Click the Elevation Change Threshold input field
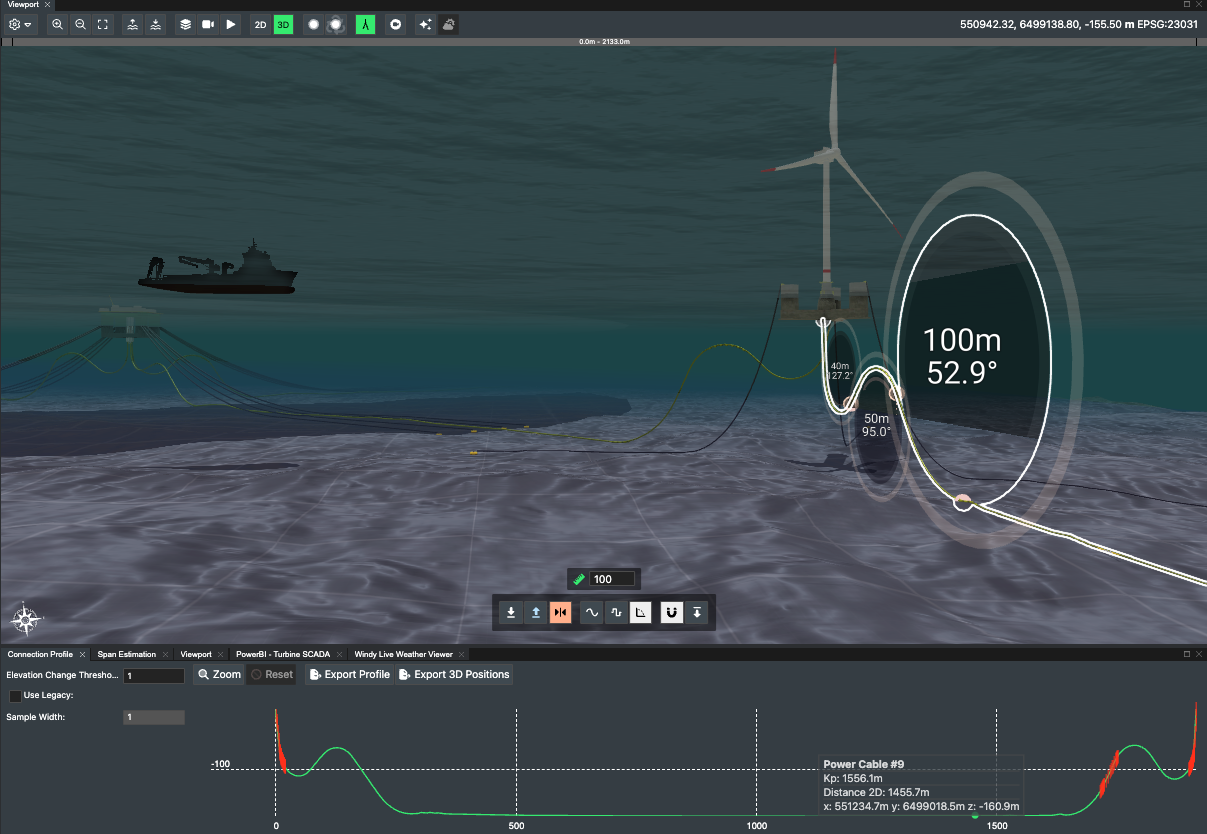1207x834 pixels. pyautogui.click(x=154, y=676)
